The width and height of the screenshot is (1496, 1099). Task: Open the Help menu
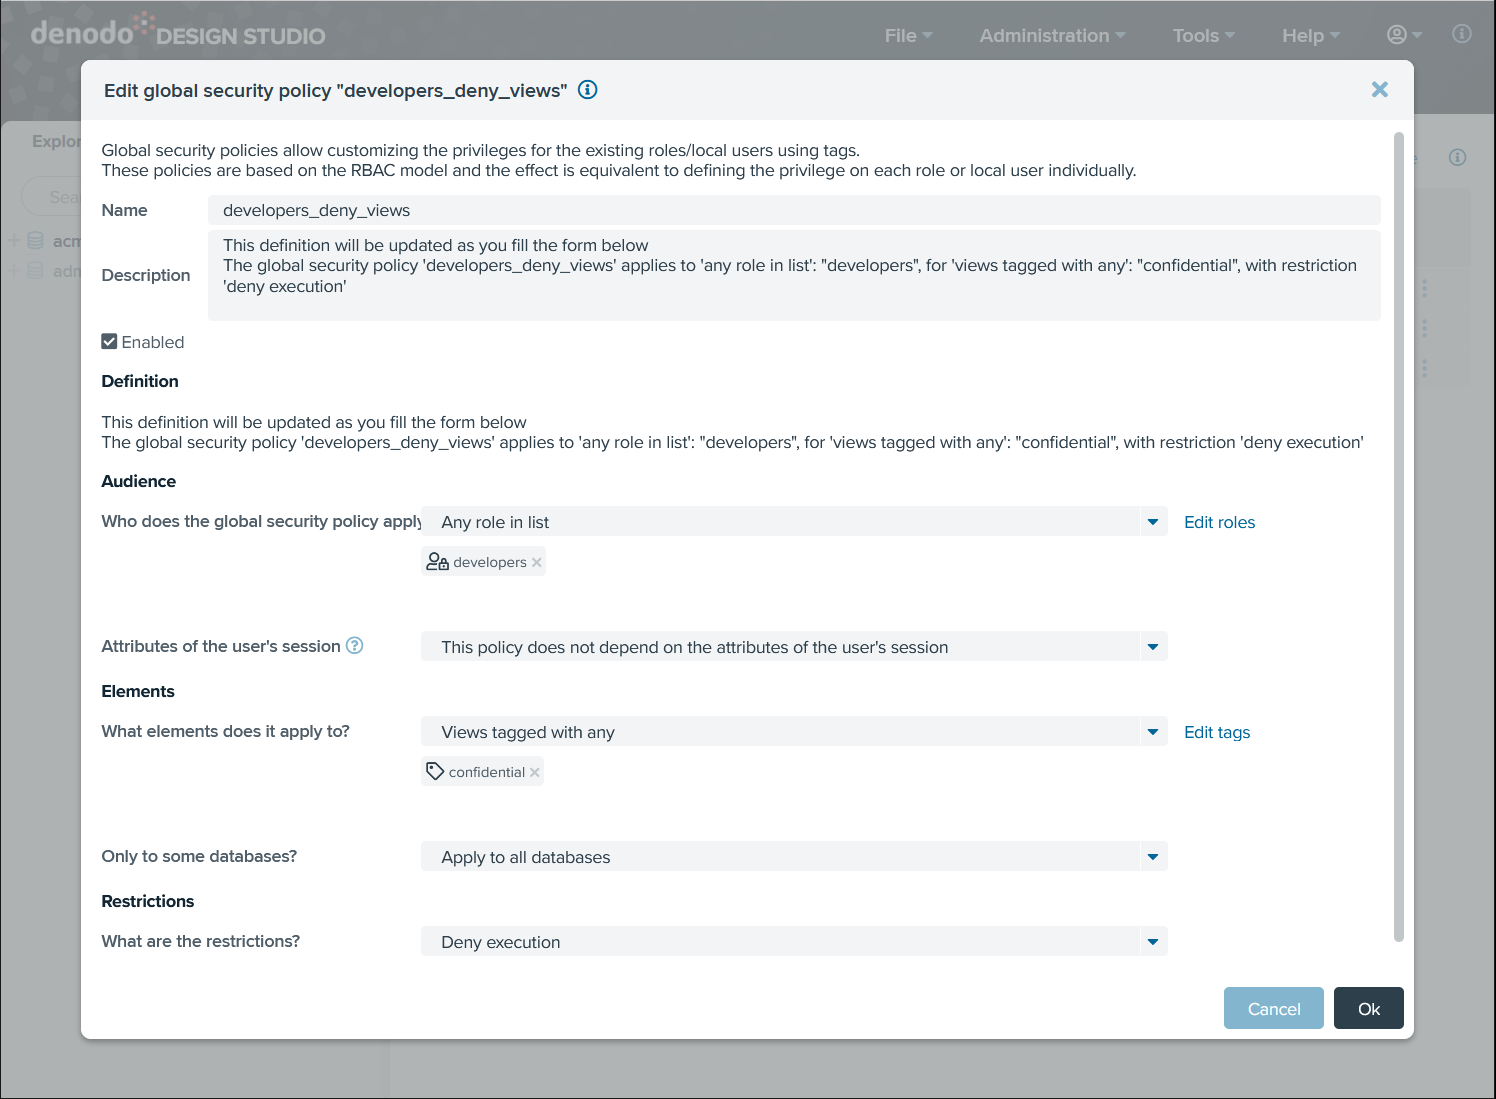[1311, 36]
